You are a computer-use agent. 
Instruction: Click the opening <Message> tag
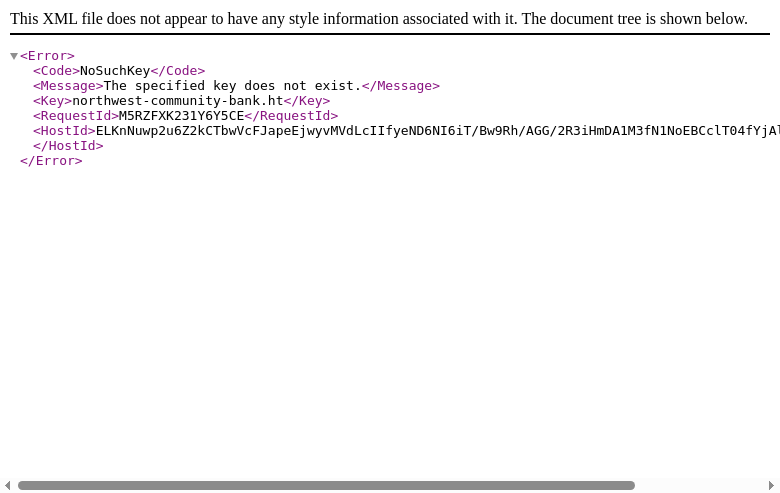click(68, 86)
